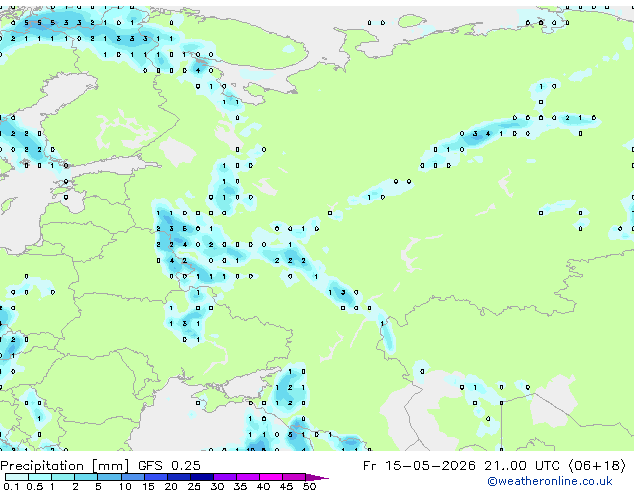Click the purple arrow tip above 50
Screen dimensions: 634x490
point(317,477)
